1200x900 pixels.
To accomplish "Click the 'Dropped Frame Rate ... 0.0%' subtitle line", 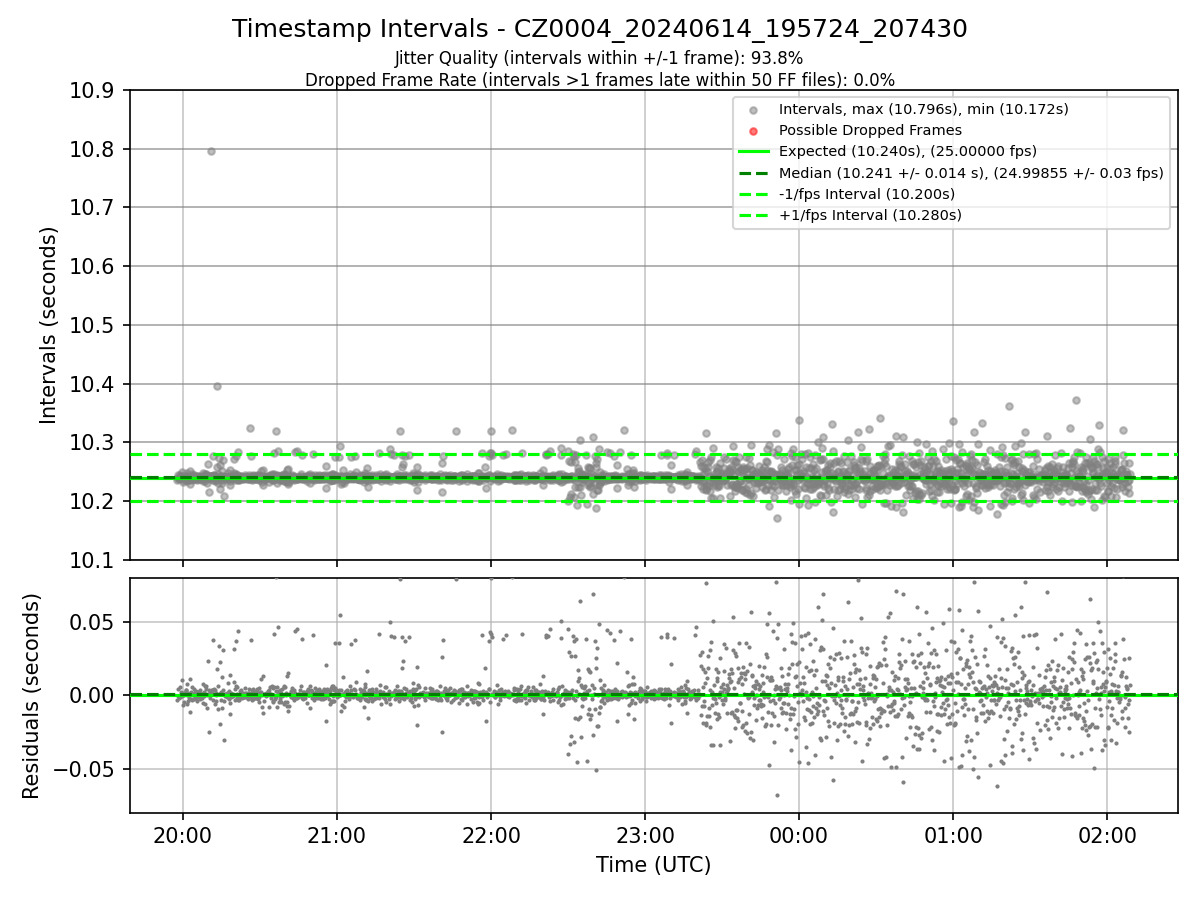I will coord(600,79).
